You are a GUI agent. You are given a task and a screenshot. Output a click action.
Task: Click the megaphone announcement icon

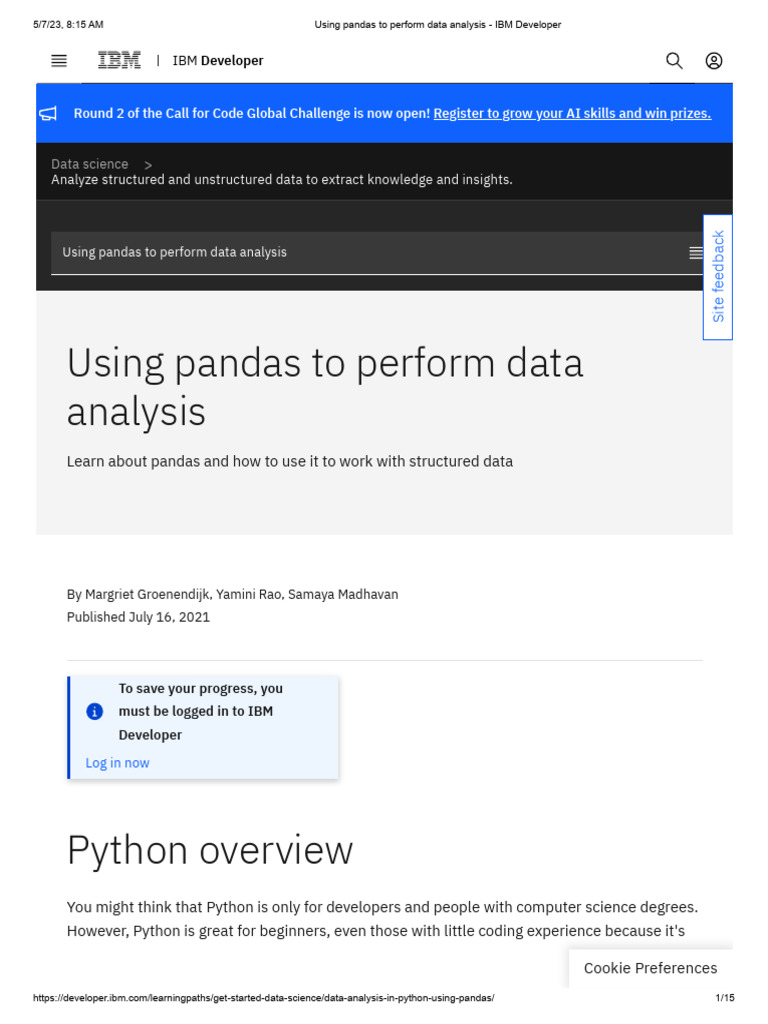[x=48, y=114]
